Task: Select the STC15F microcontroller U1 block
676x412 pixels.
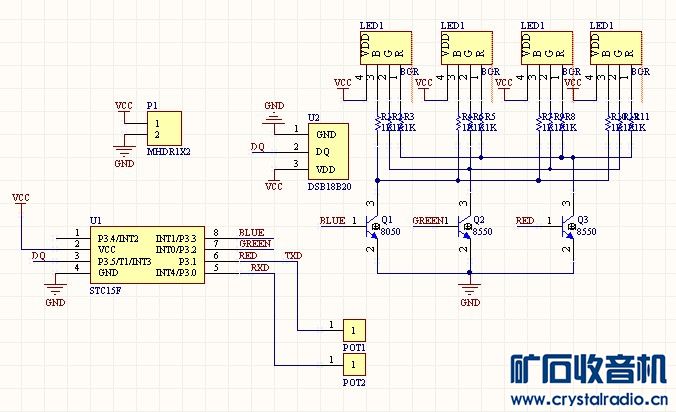Action: [x=147, y=255]
